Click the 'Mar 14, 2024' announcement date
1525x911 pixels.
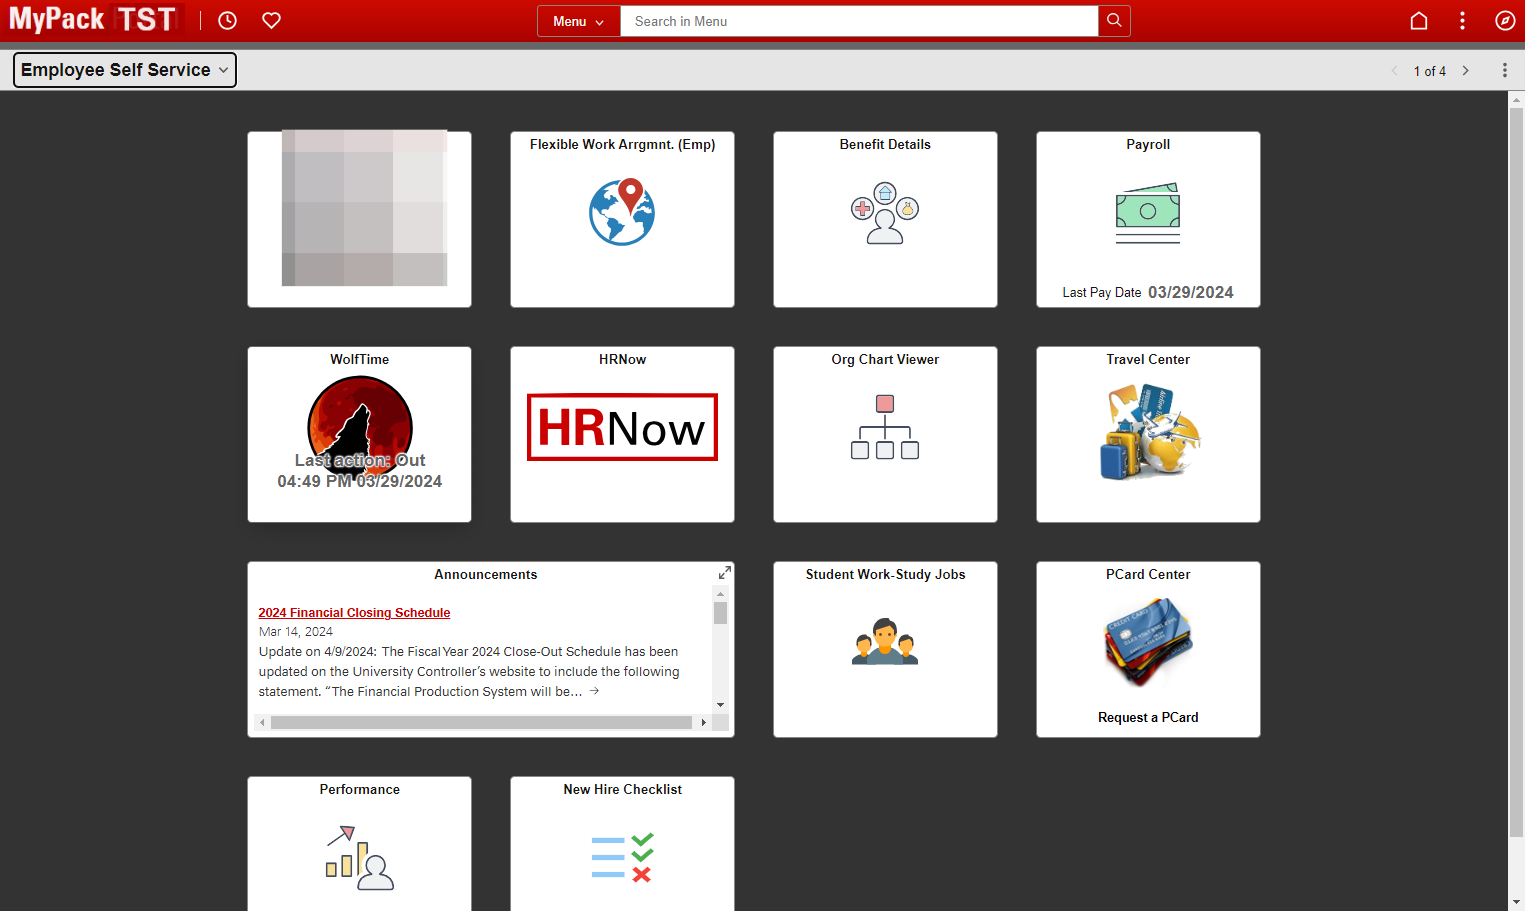[296, 632]
